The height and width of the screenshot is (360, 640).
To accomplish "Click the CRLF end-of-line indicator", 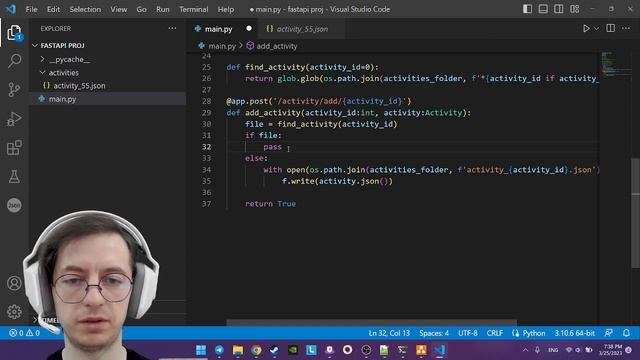I will [494, 333].
